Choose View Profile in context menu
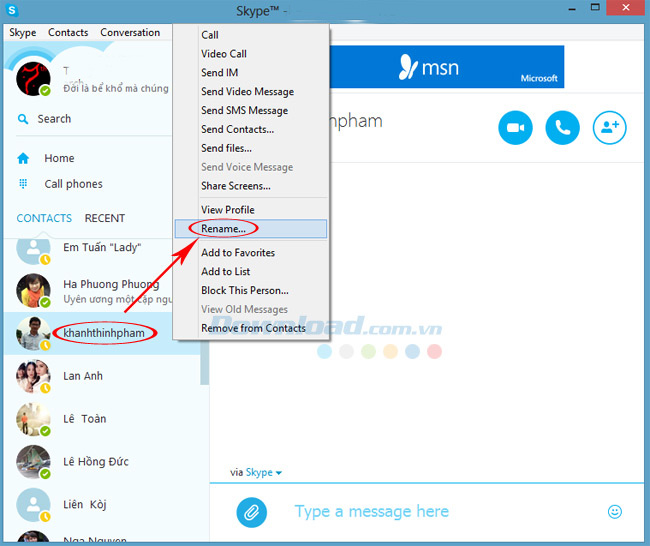The height and width of the screenshot is (546, 650). [251, 210]
